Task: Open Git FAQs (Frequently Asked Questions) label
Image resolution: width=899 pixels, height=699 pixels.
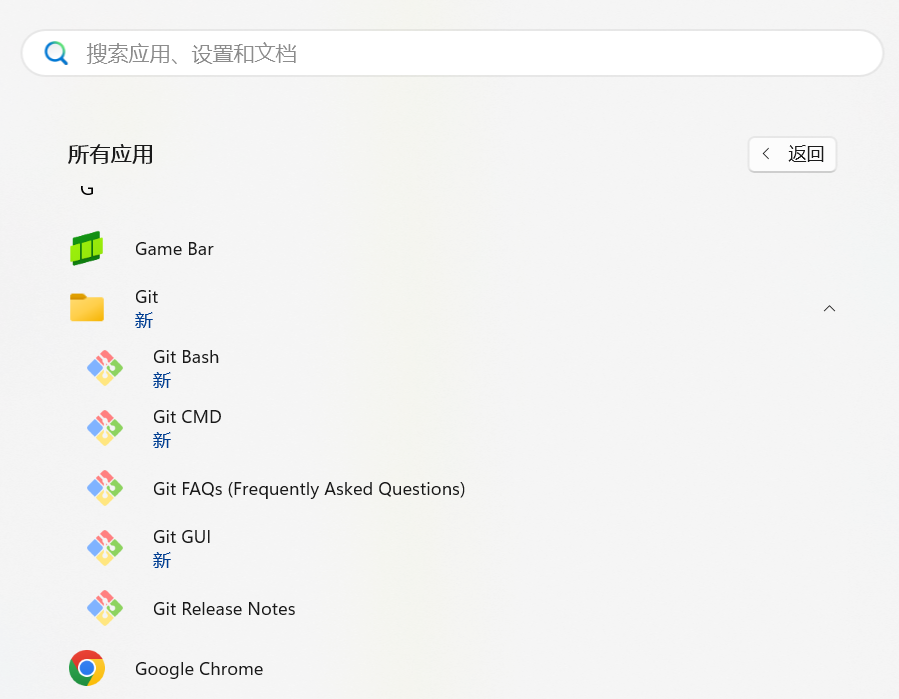Action: click(x=309, y=489)
